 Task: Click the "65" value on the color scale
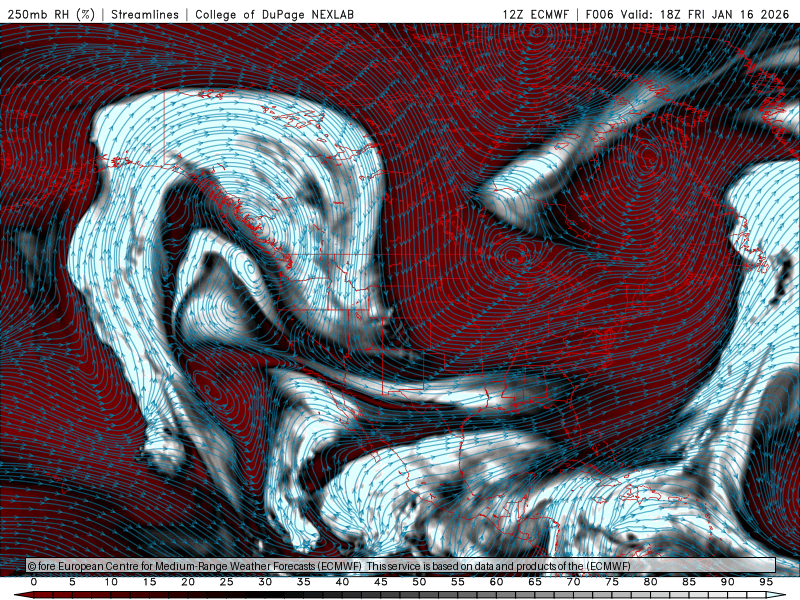[534, 582]
